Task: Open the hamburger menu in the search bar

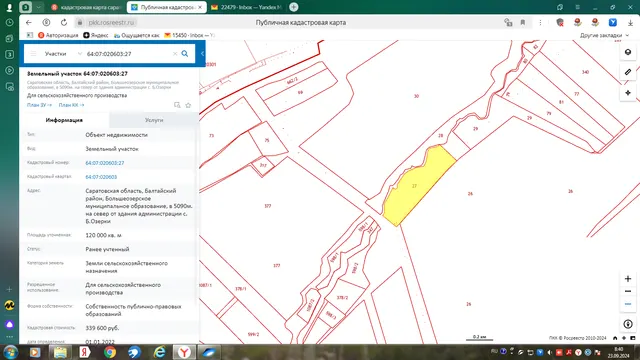Action: point(33,53)
